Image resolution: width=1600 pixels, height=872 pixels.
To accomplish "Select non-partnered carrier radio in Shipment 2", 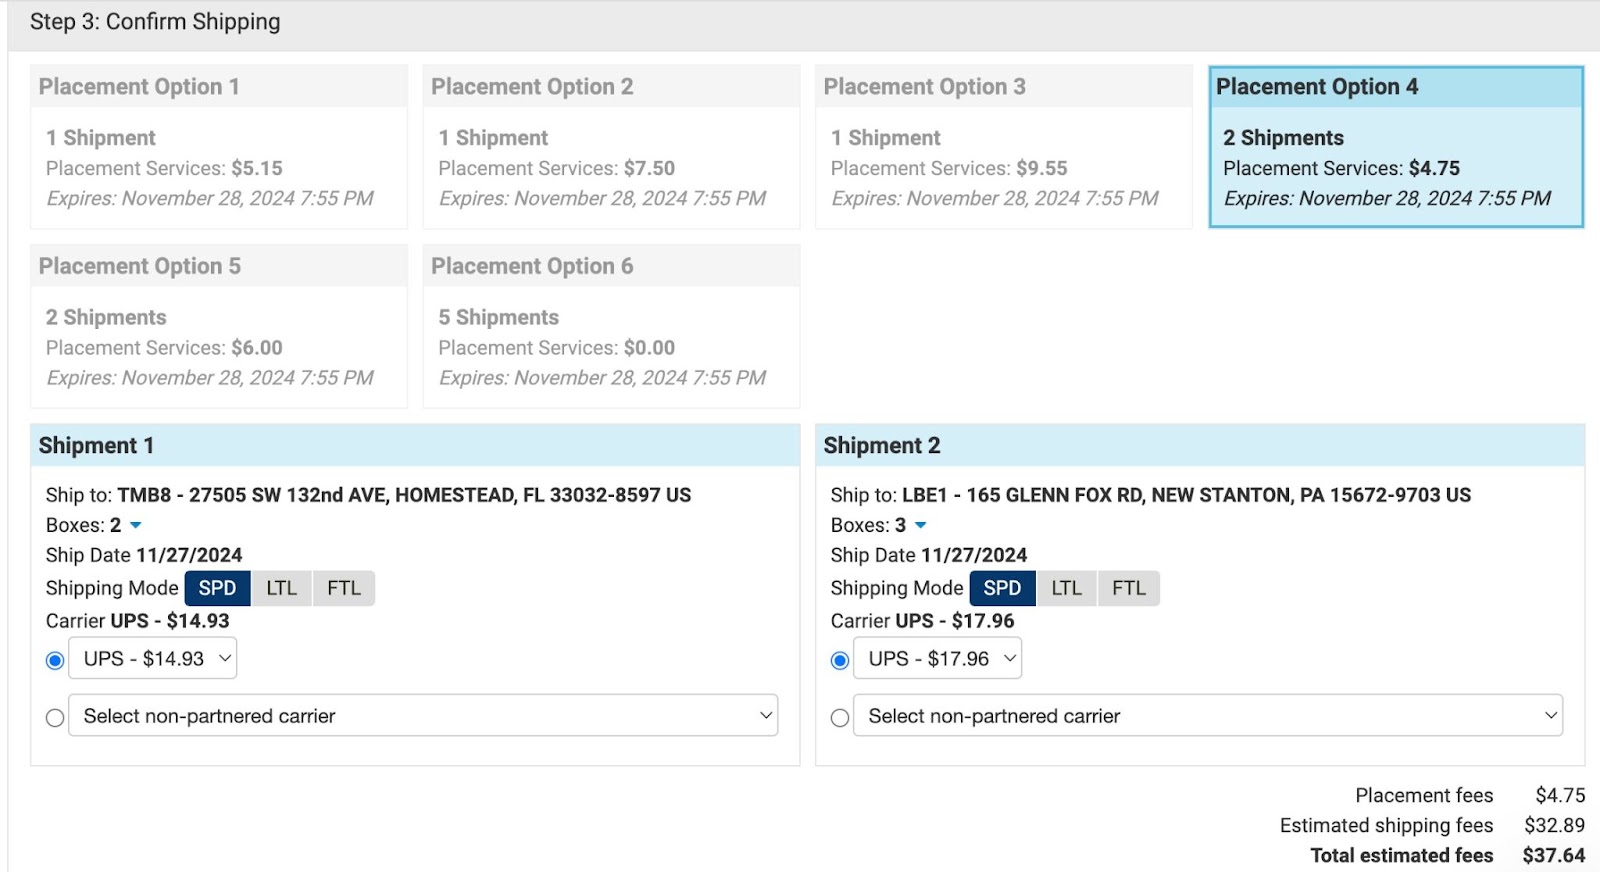I will point(840,718).
